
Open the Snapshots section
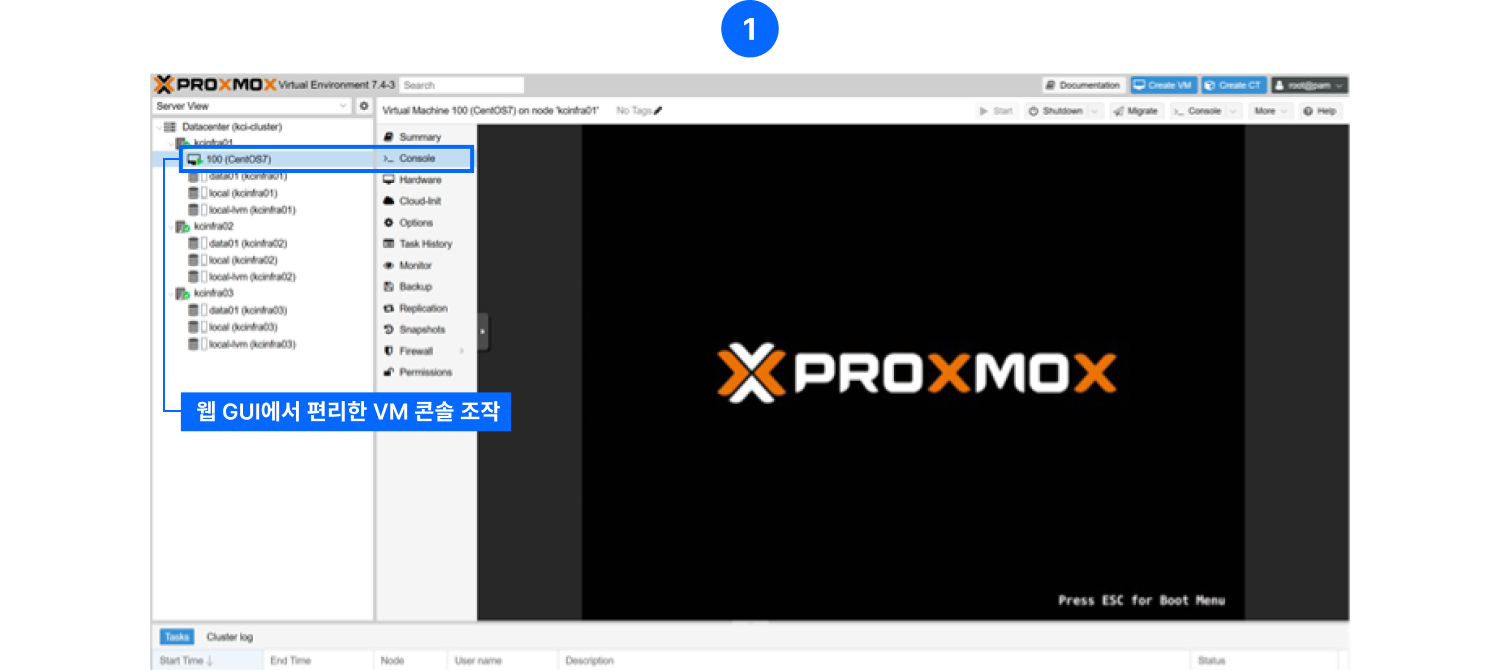(422, 330)
